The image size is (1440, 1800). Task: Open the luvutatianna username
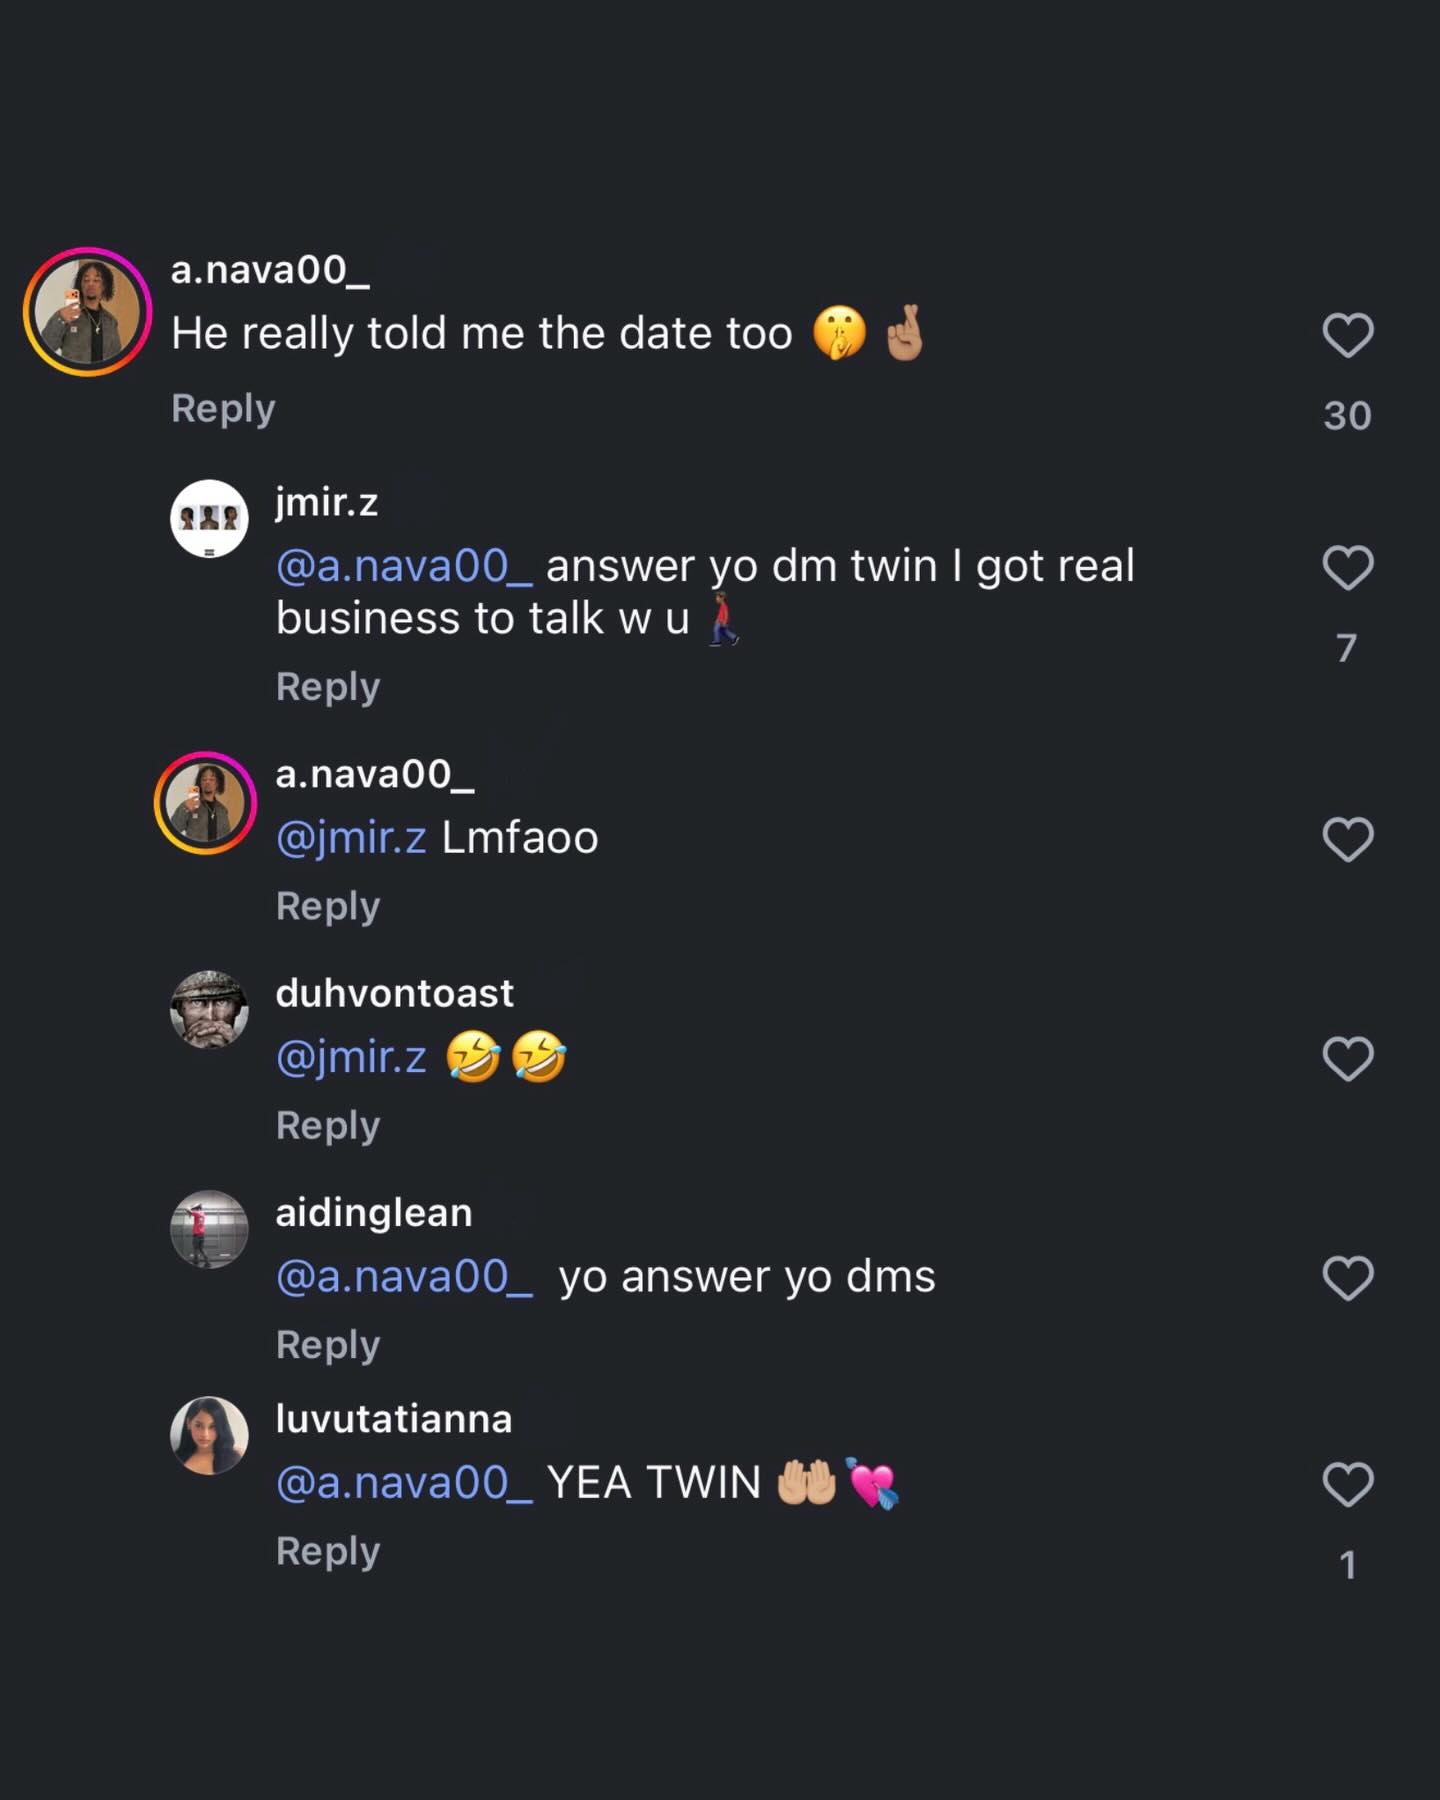(394, 1419)
